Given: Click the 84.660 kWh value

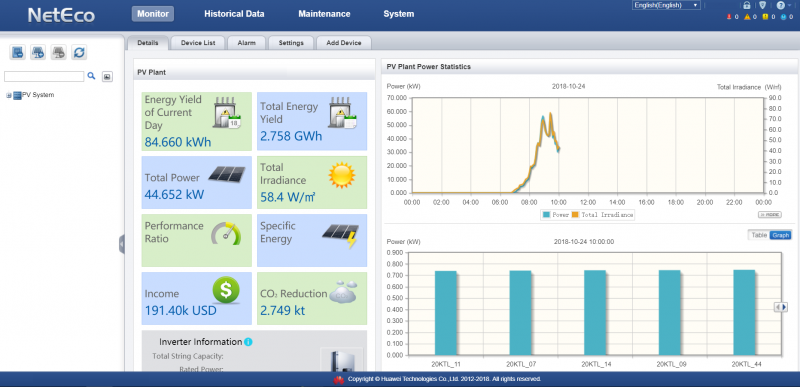Looking at the screenshot, I should pyautogui.click(x=178, y=141).
